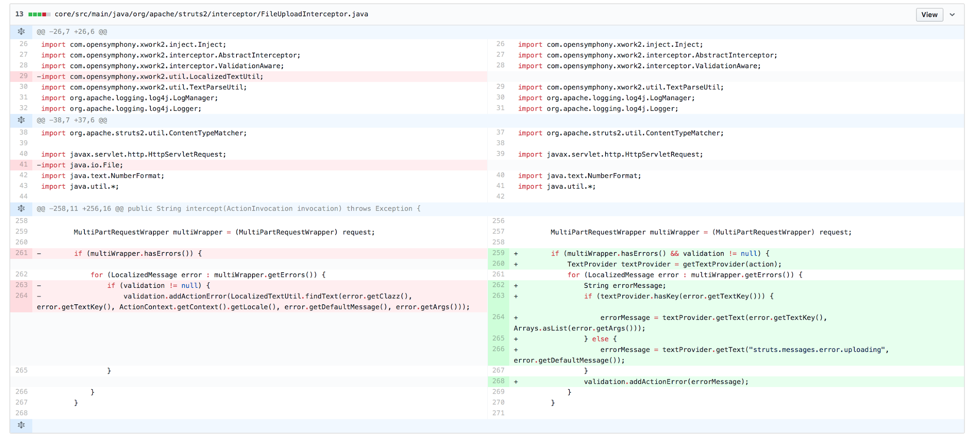Click added line number 259 on right
This screenshot has height=440, width=975.
[x=499, y=253]
